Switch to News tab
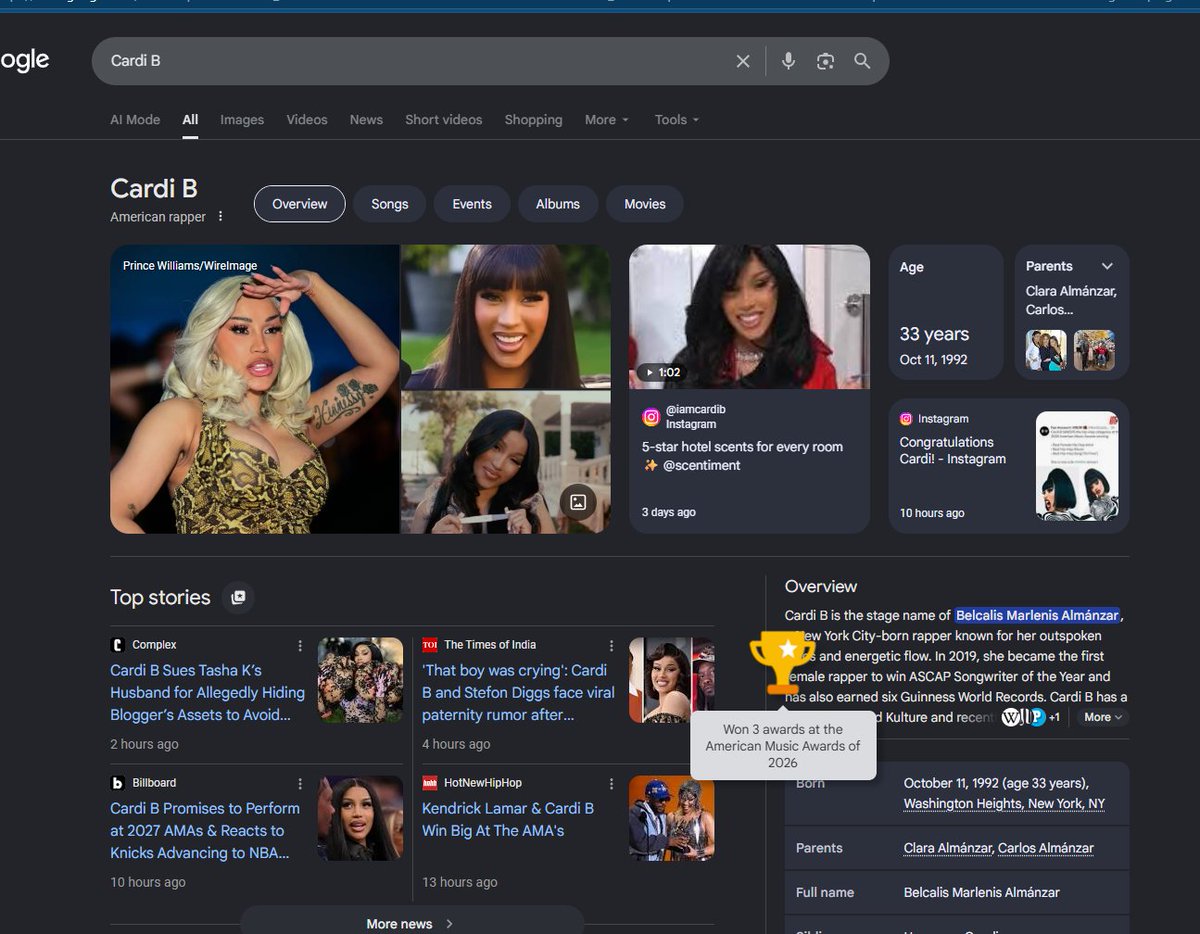Screen dimensions: 1200x934 click(366, 119)
